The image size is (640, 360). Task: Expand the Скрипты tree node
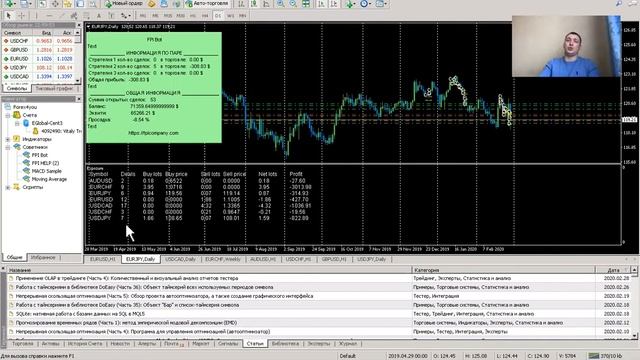(8, 187)
